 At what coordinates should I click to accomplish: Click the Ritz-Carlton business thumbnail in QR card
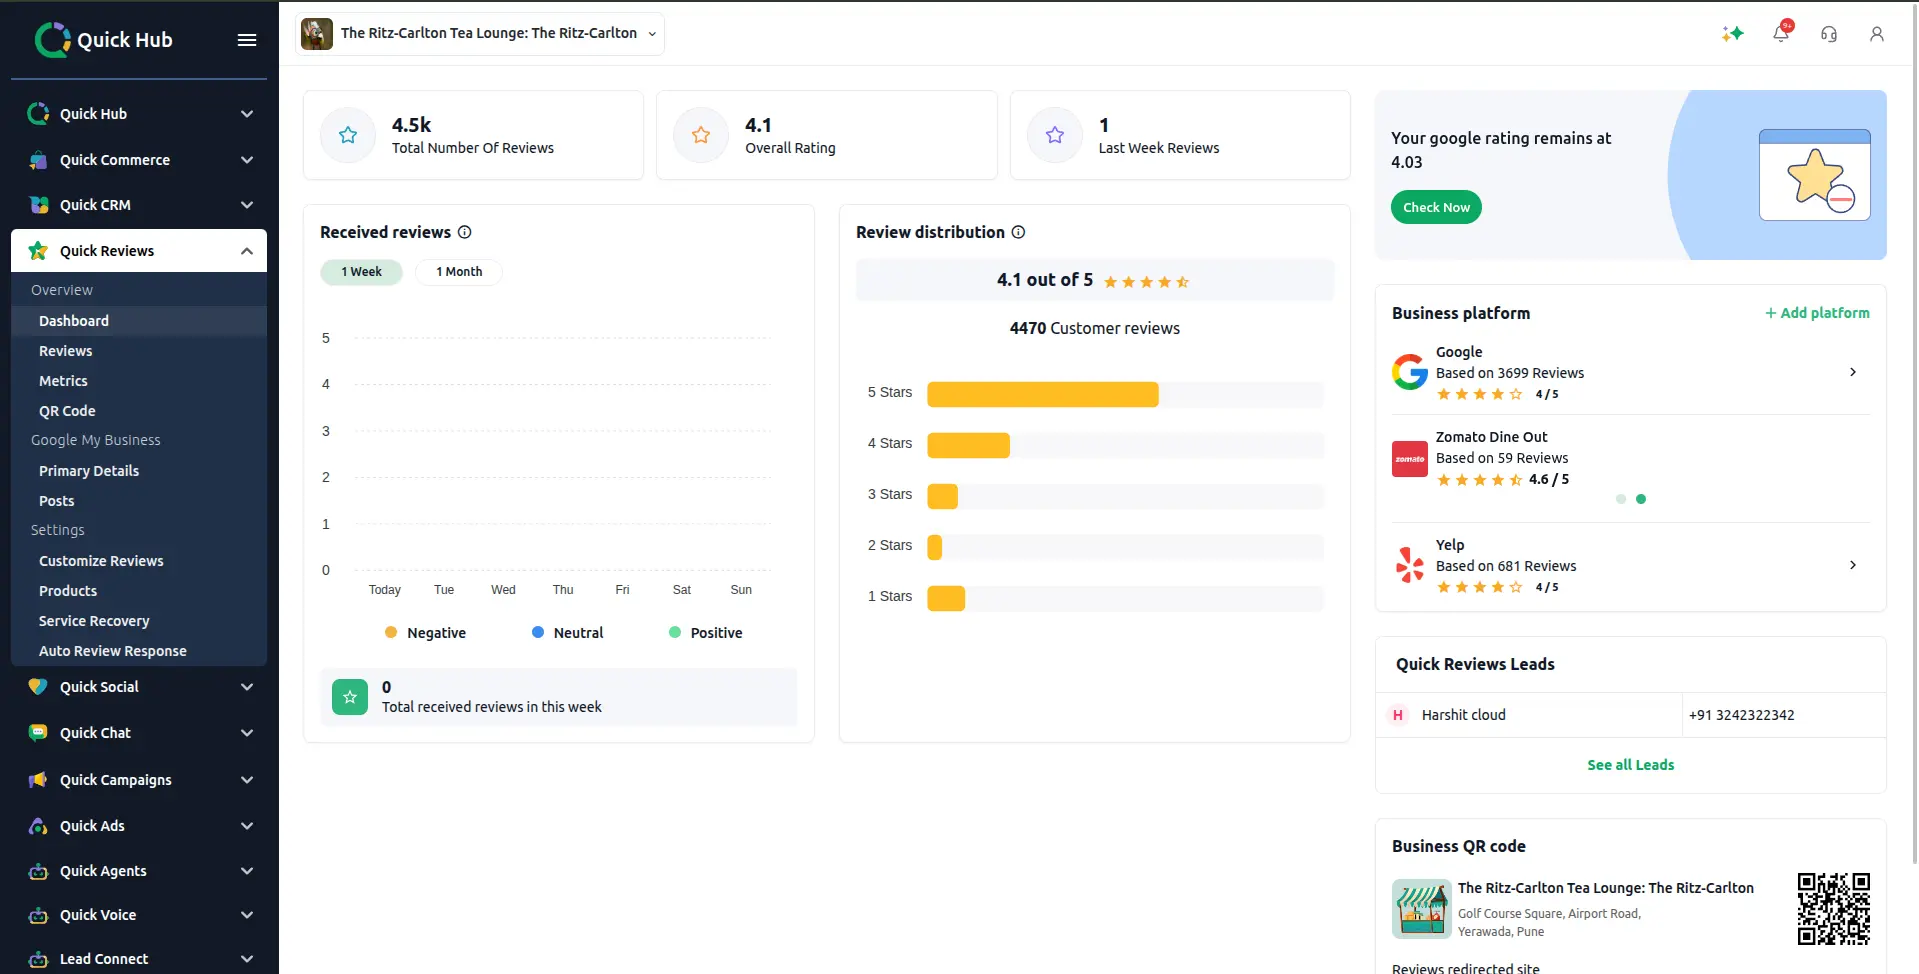[1422, 909]
